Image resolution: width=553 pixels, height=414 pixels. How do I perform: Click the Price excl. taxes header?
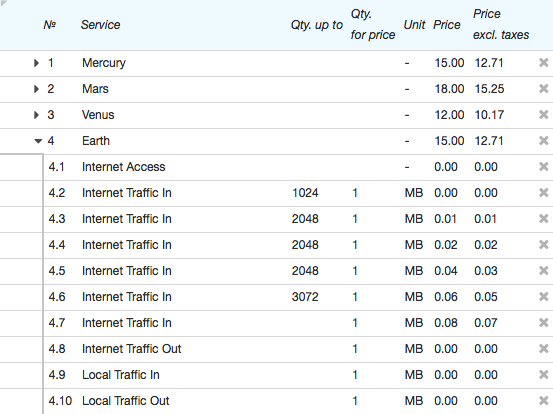pos(501,24)
